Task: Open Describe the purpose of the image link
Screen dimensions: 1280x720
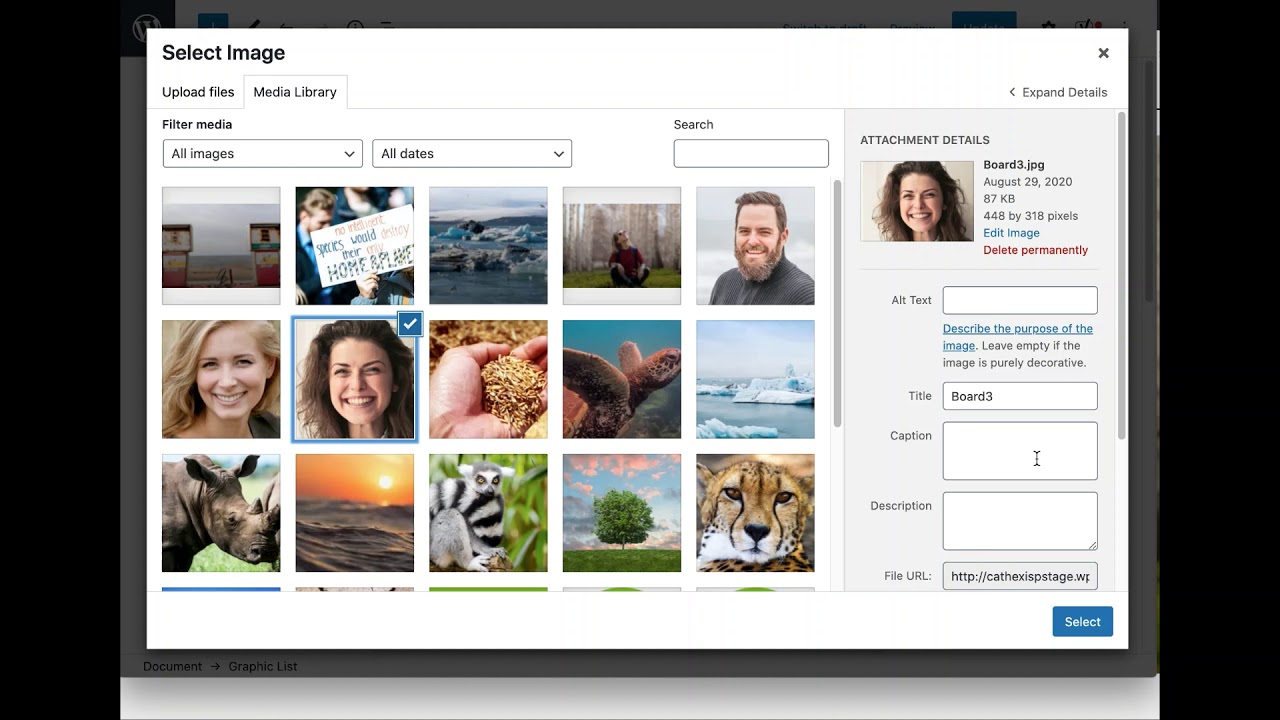Action: (x=1017, y=337)
